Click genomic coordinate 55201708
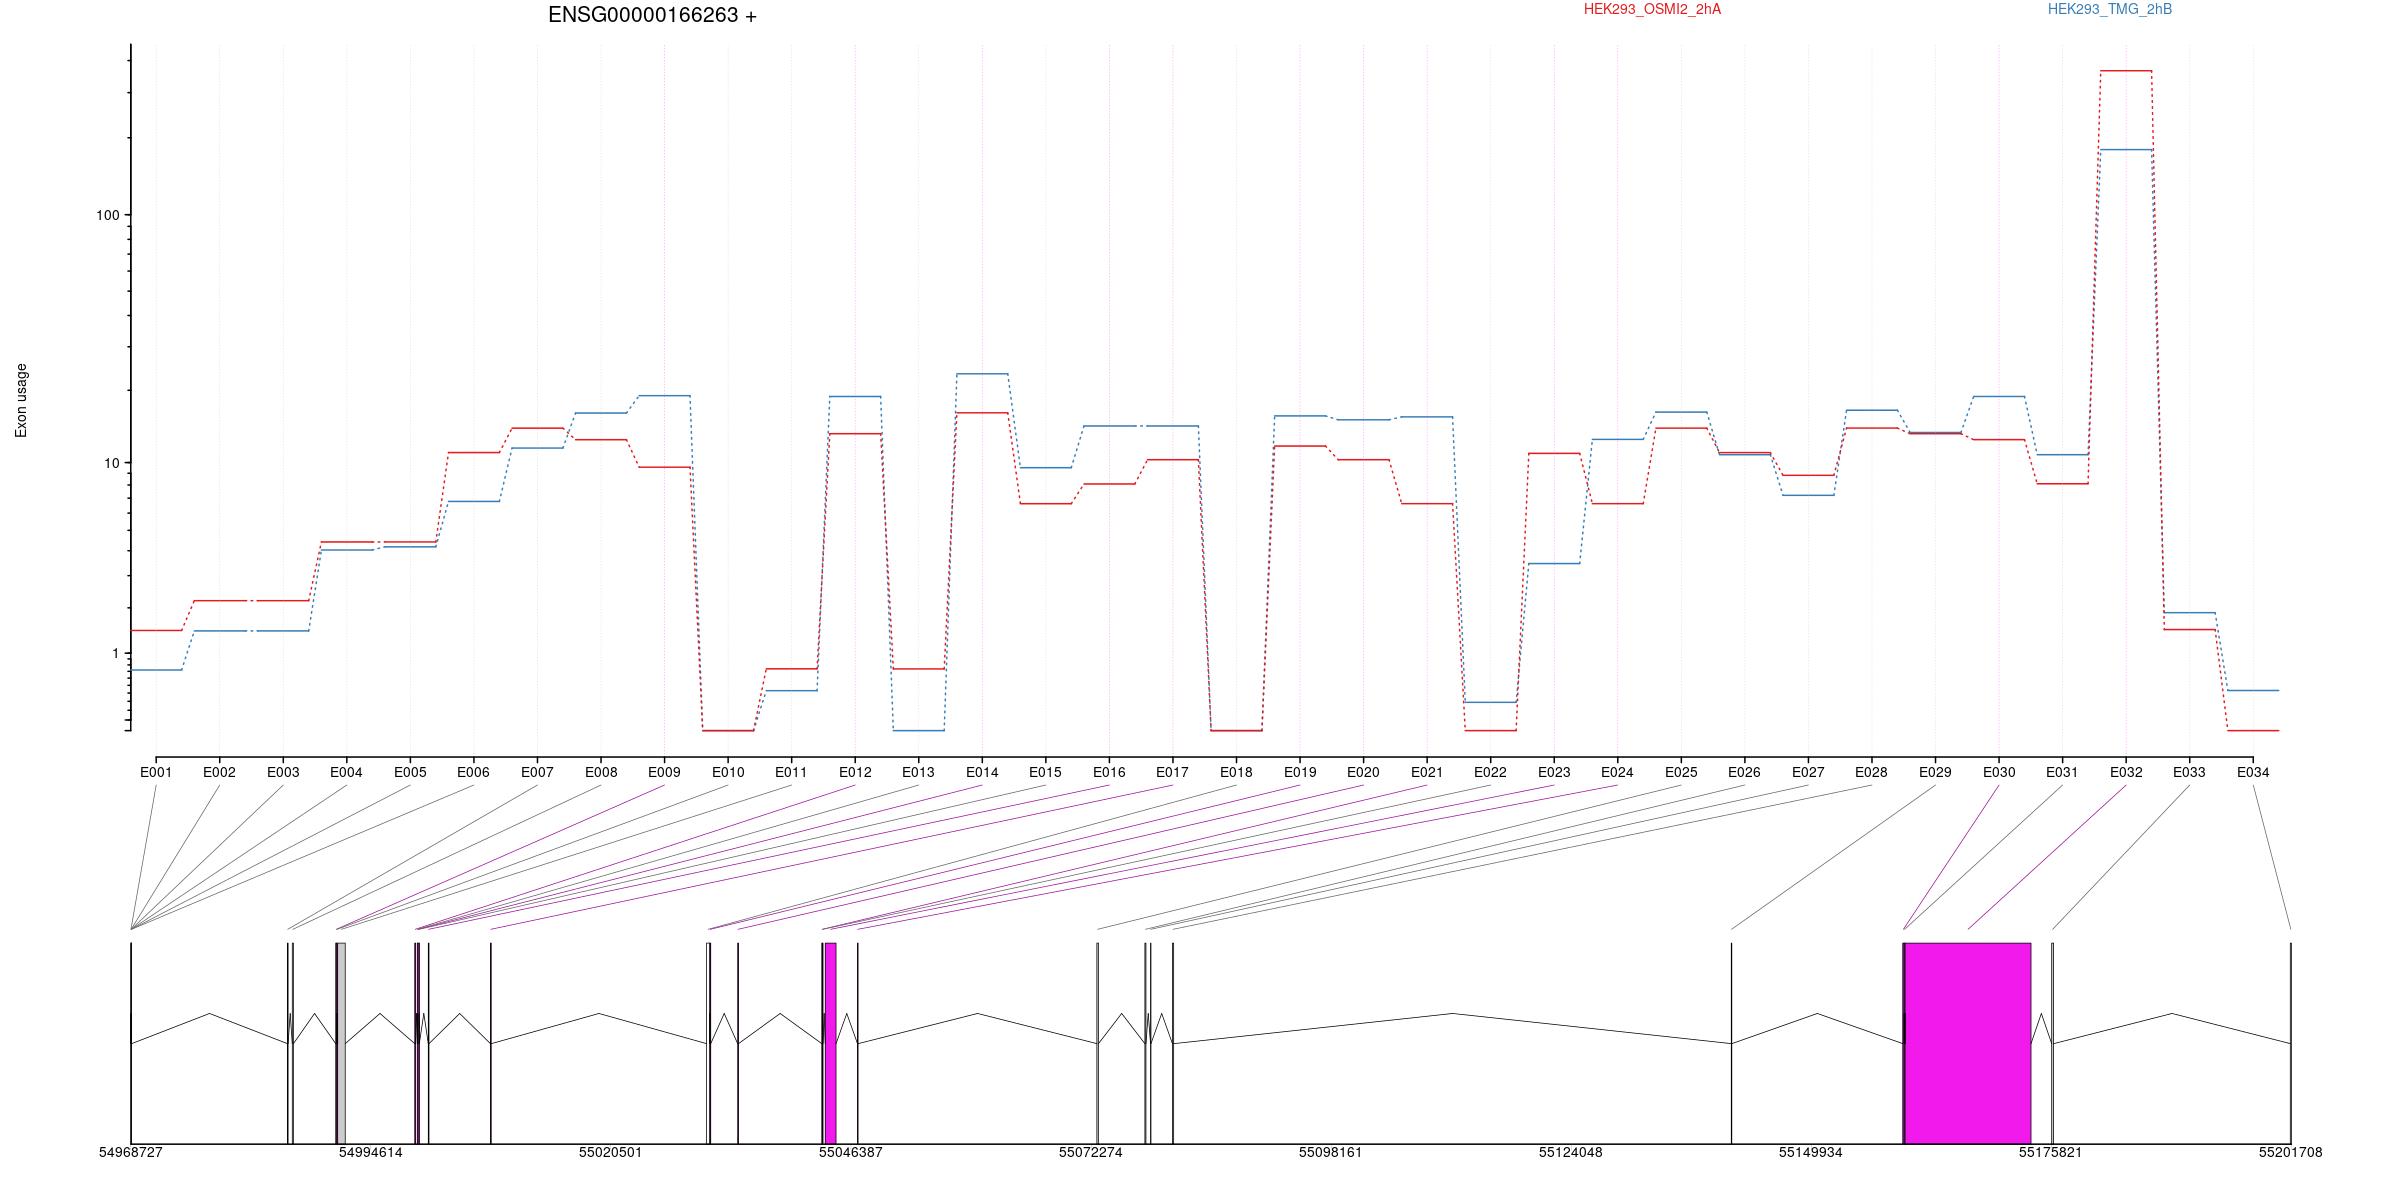The image size is (2400, 1200). [2290, 1152]
